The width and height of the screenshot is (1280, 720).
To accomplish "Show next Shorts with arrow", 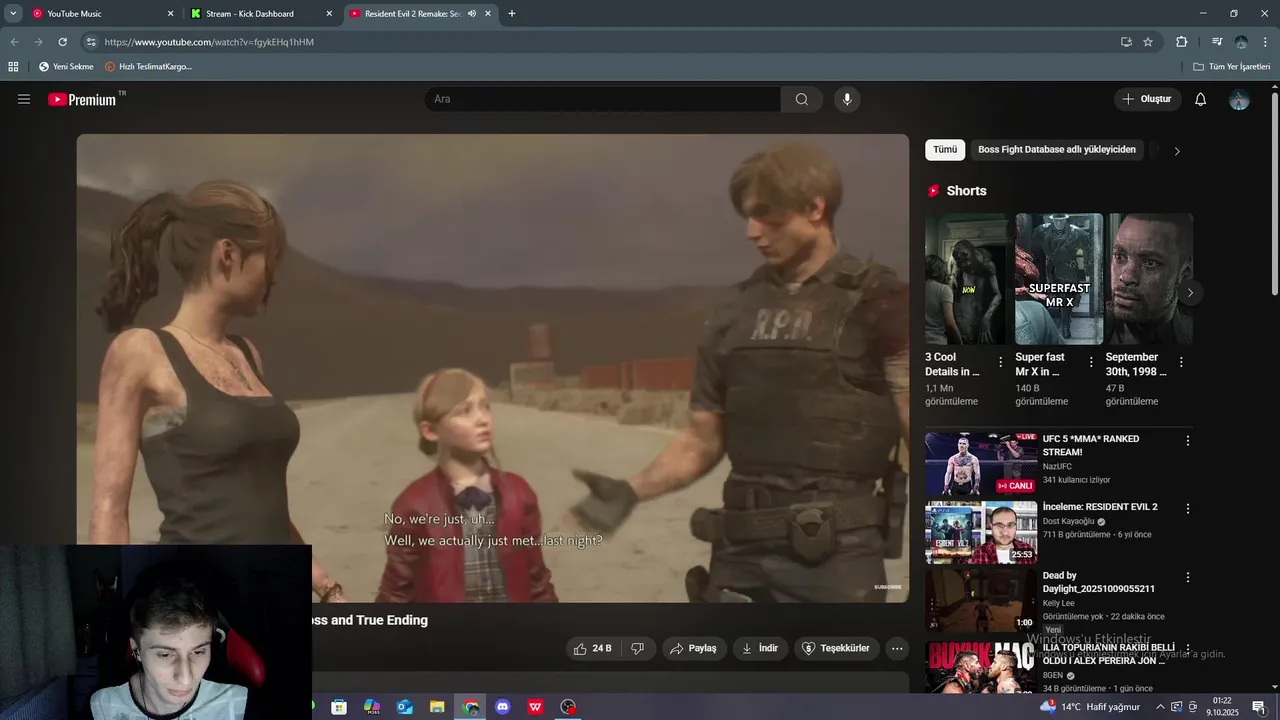I will point(1190,293).
